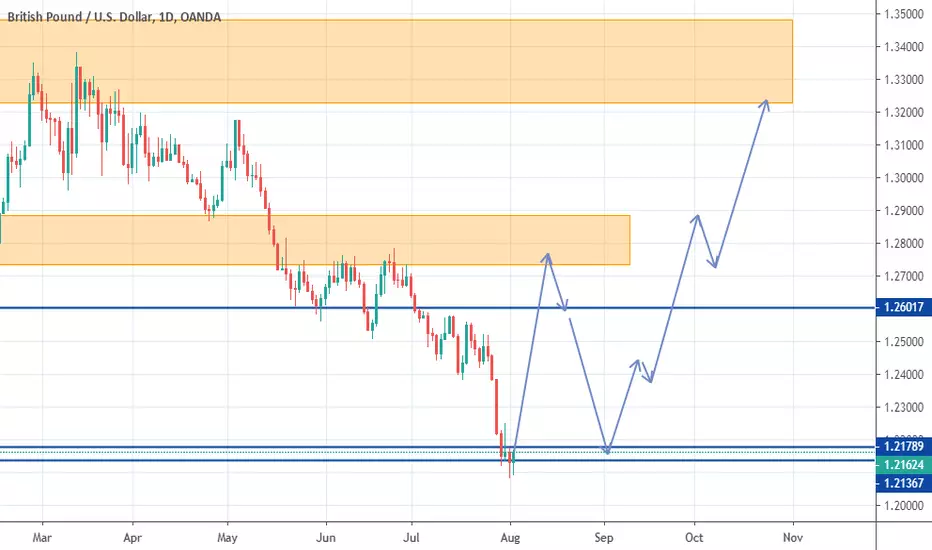Image resolution: width=932 pixels, height=550 pixels.
Task: Select the lower orange supply zone rectangle
Action: pos(314,240)
